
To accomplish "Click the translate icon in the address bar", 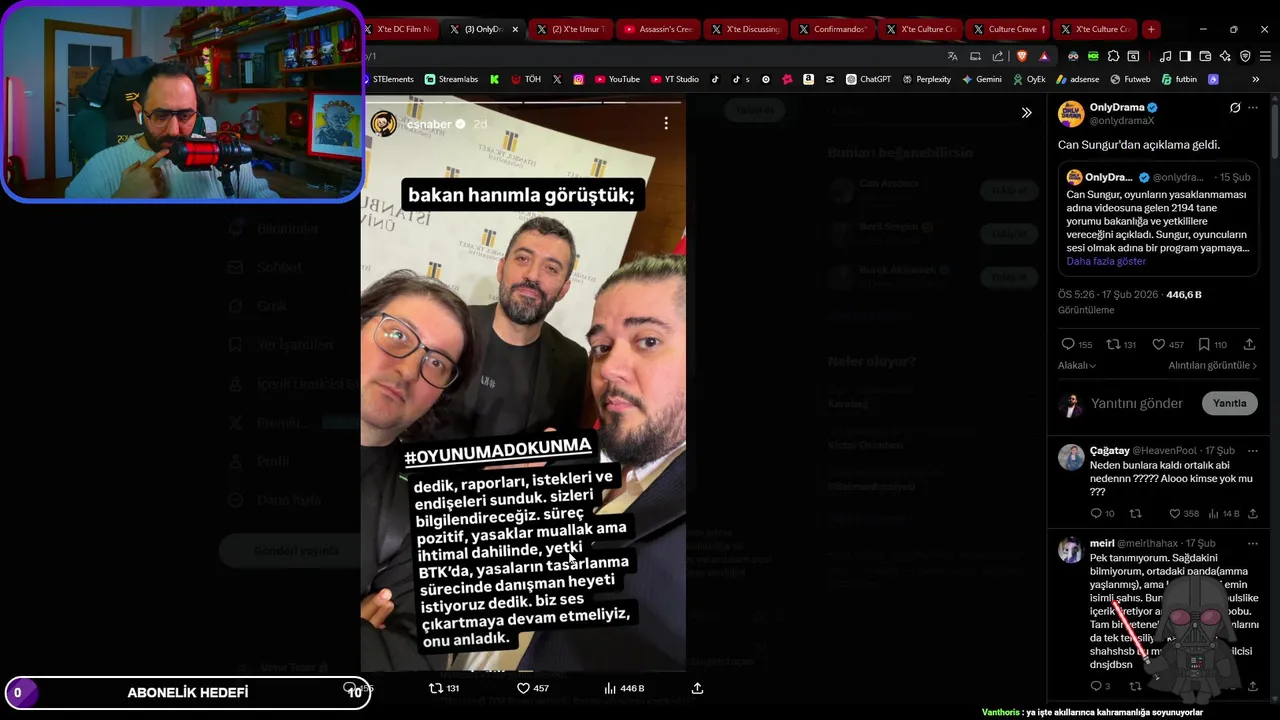I will point(952,56).
